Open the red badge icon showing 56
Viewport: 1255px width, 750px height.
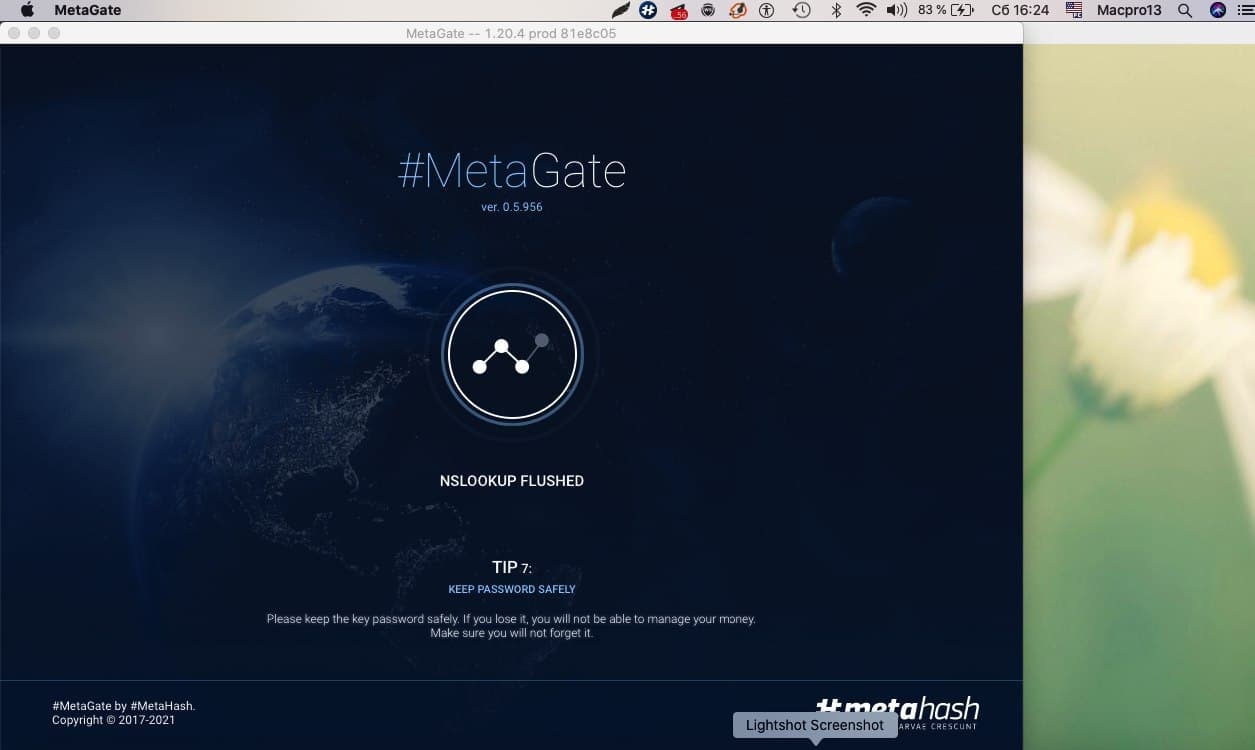(x=679, y=11)
